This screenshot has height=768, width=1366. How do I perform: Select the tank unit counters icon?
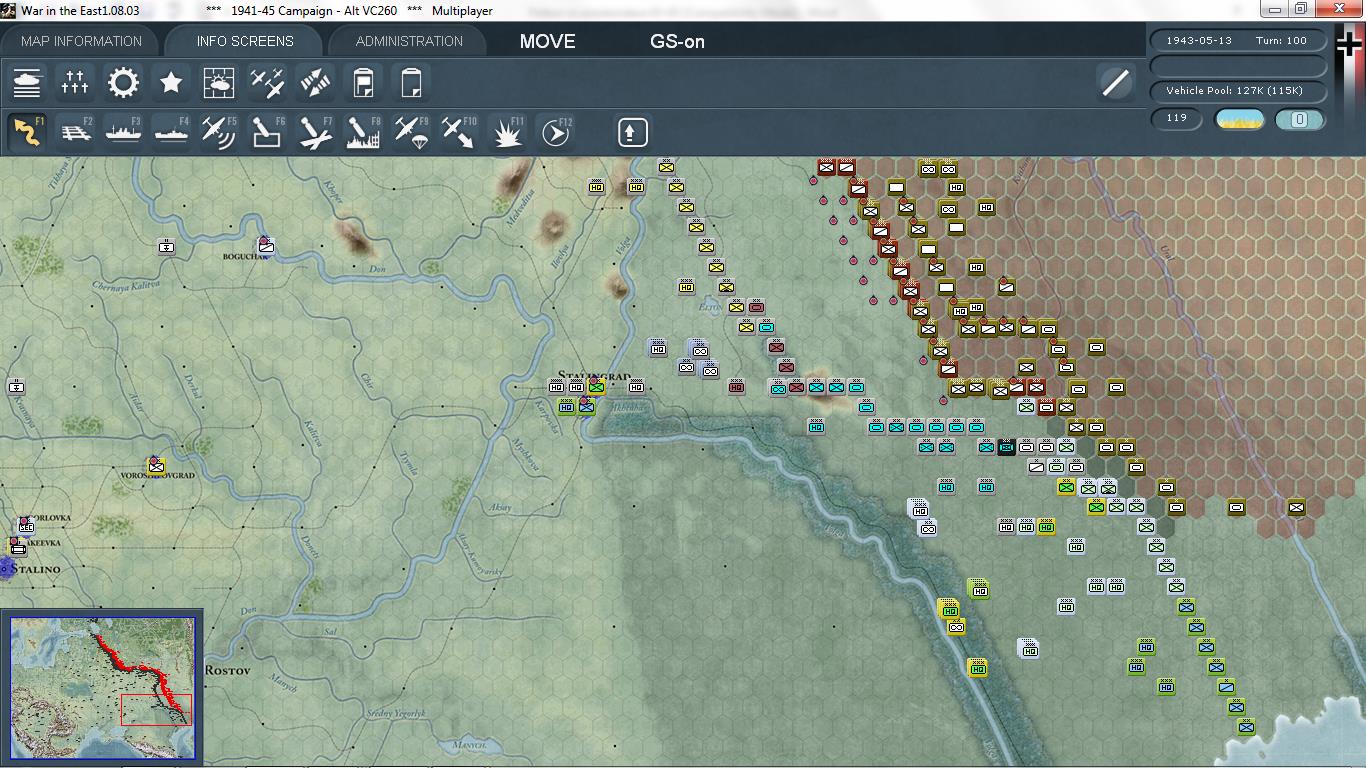[x=27, y=82]
